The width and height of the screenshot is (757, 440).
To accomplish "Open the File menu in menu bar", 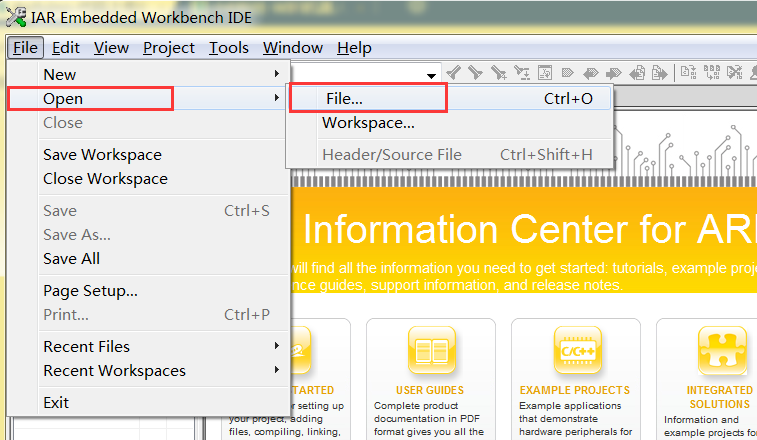I will pyautogui.click(x=25, y=48).
